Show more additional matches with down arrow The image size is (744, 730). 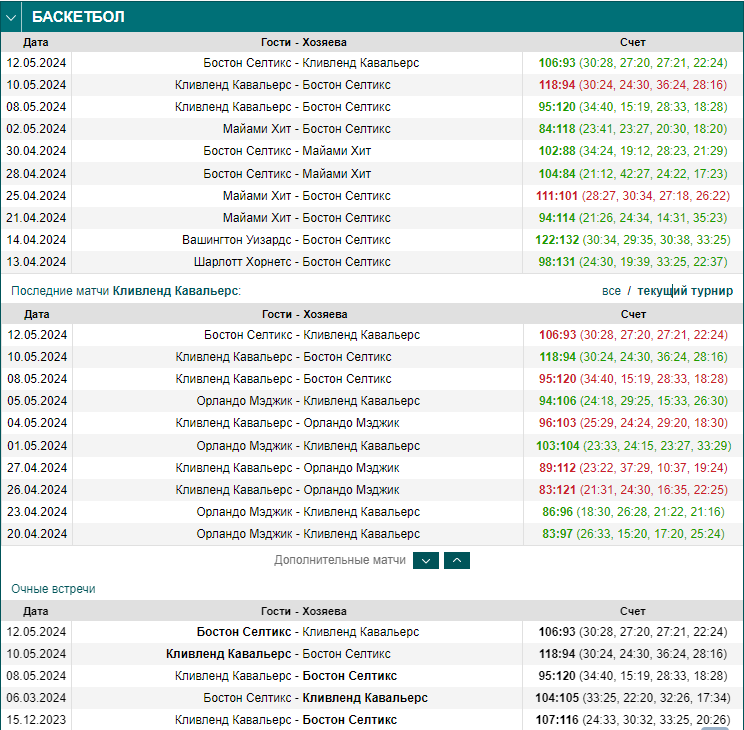(426, 561)
